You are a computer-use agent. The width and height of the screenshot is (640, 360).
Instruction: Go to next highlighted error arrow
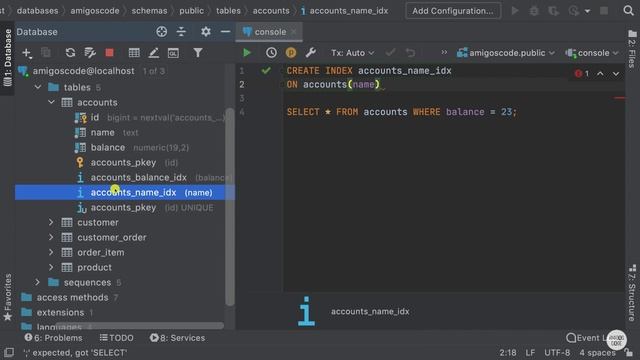[616, 74]
